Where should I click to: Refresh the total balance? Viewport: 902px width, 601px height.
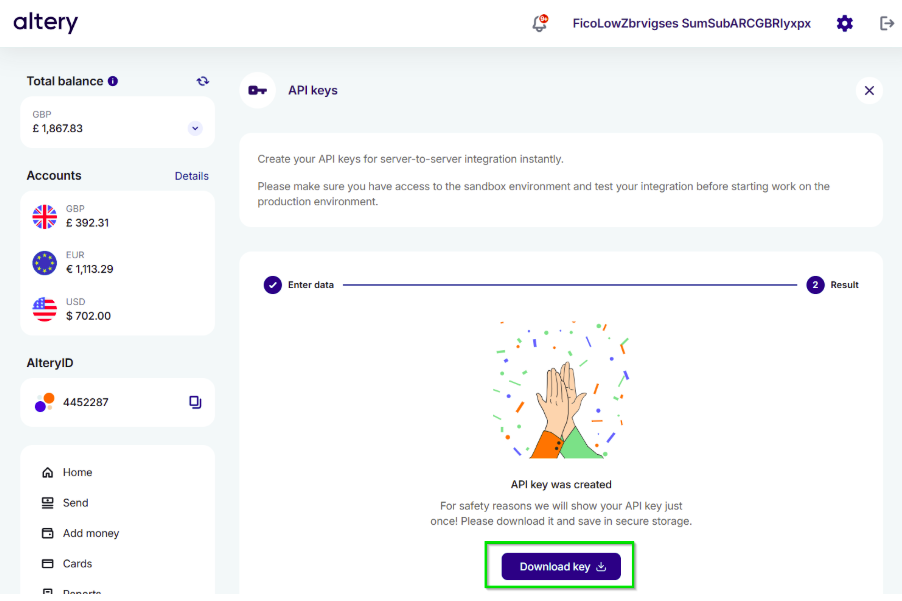(x=202, y=81)
